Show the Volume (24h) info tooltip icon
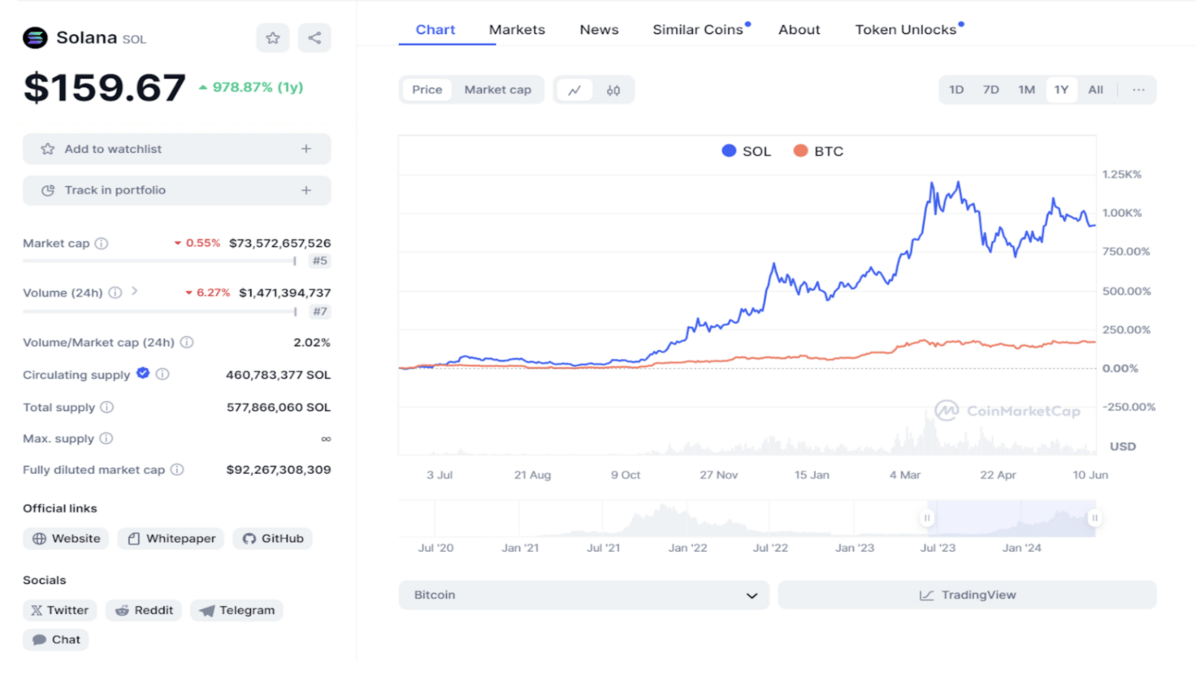The width and height of the screenshot is (1200, 675). click(115, 293)
